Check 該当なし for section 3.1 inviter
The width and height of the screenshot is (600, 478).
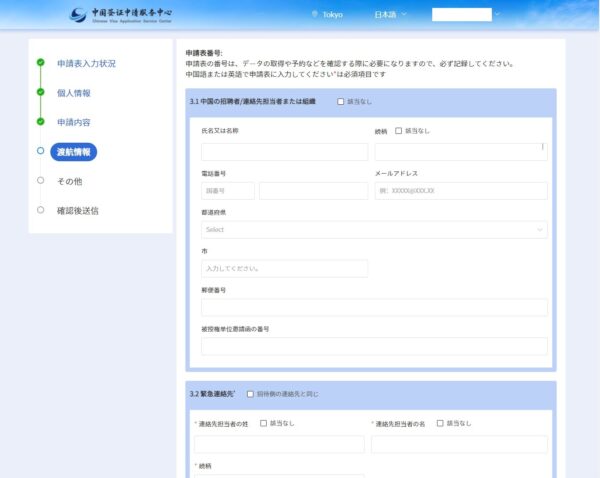pos(340,102)
